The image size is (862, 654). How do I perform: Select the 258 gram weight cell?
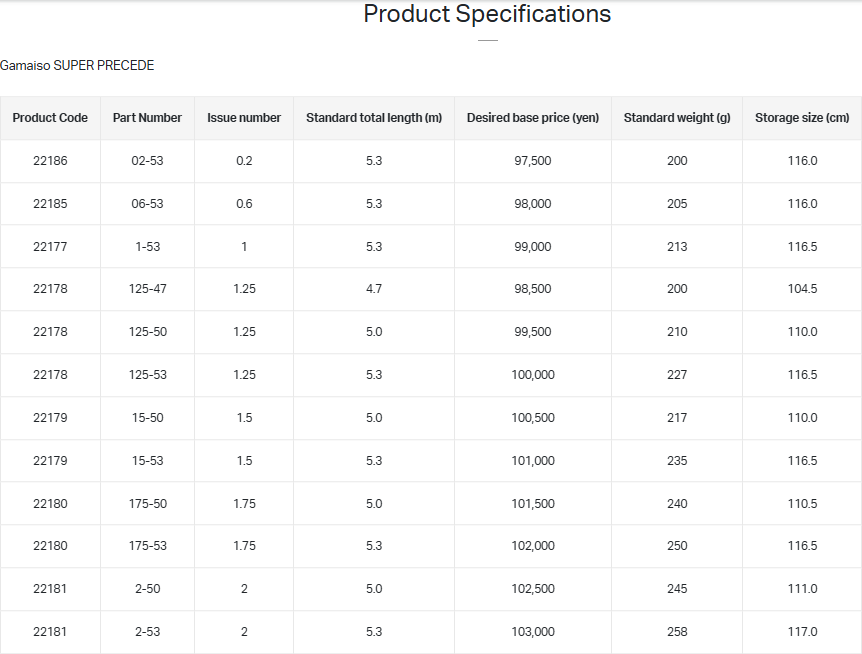click(x=677, y=632)
